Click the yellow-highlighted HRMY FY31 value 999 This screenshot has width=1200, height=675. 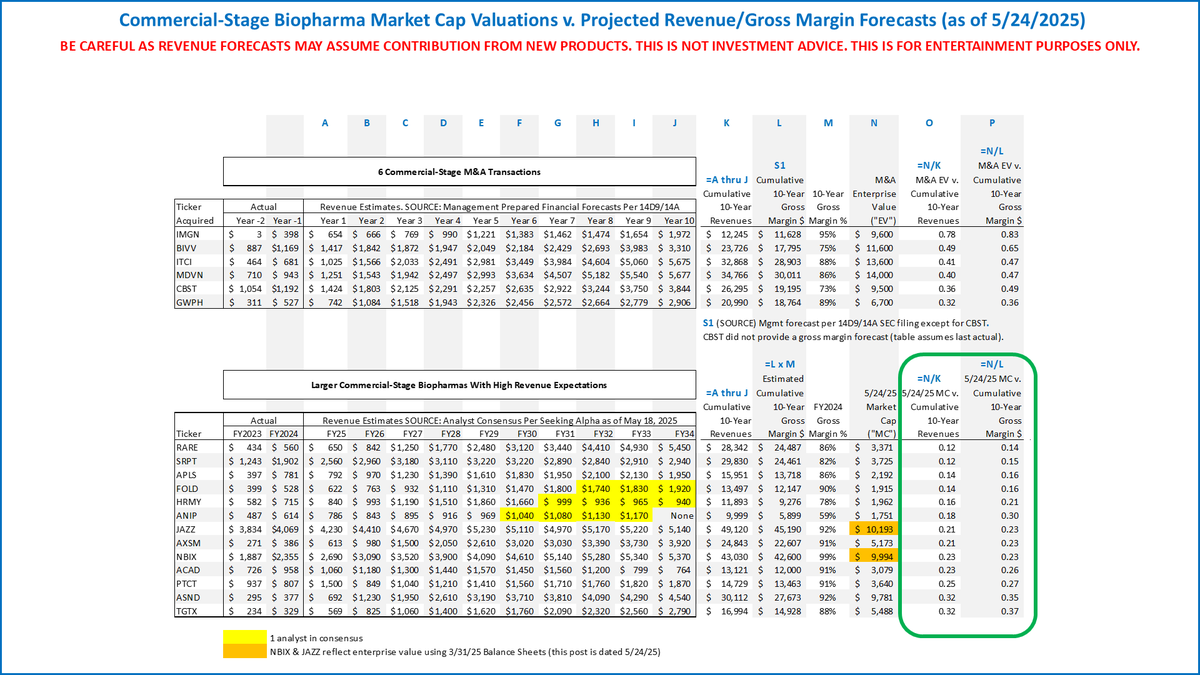pos(559,500)
